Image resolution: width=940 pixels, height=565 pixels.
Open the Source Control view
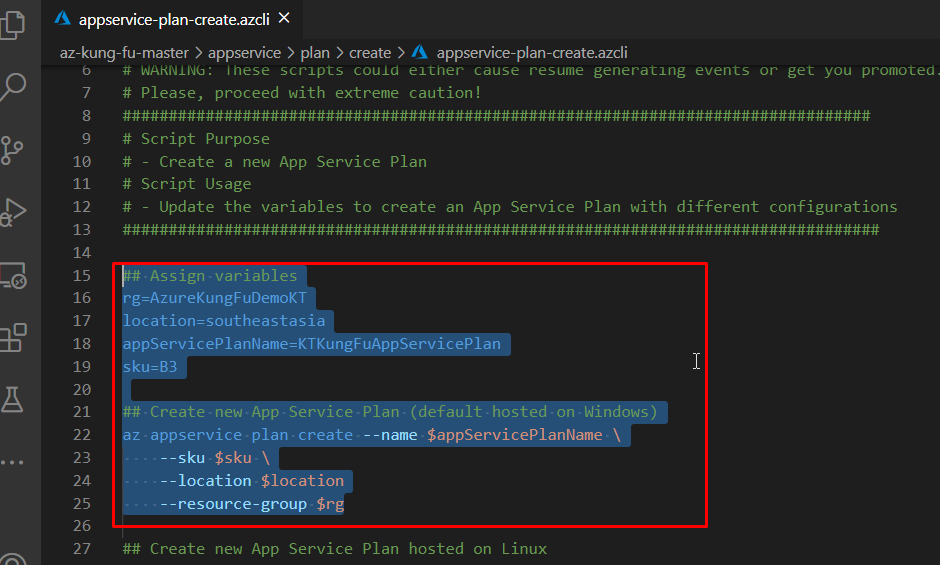(13, 150)
